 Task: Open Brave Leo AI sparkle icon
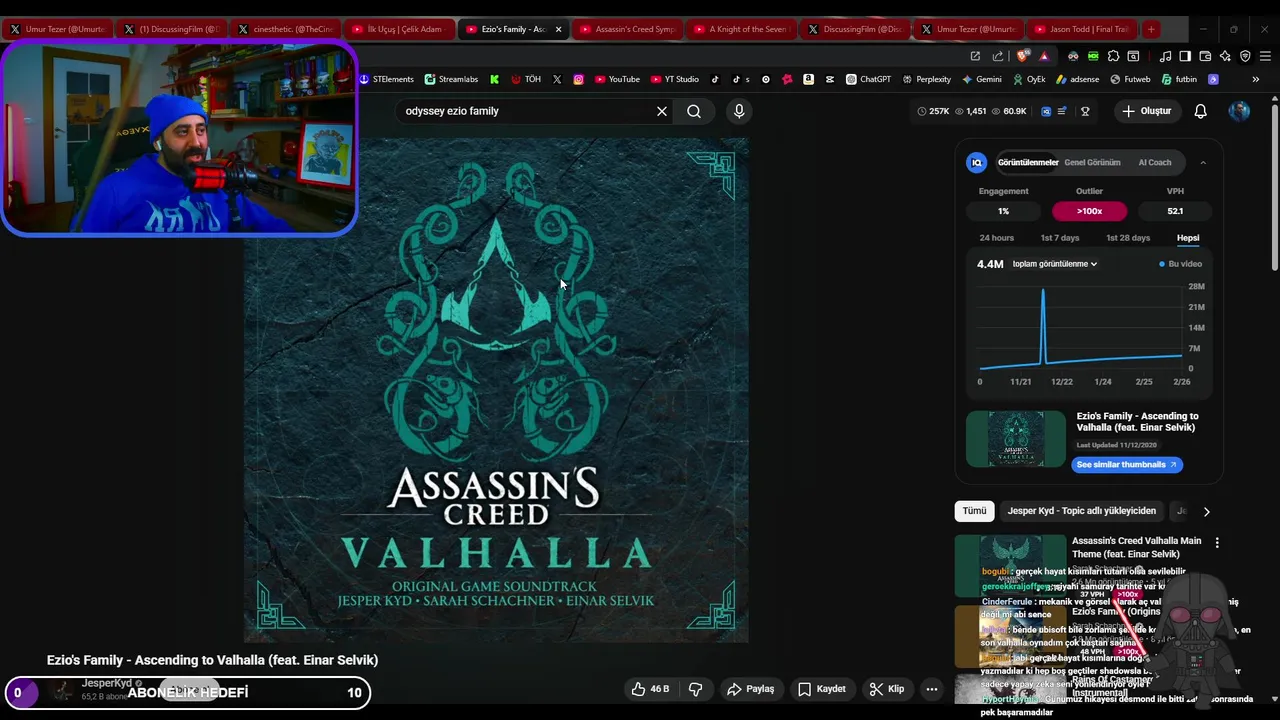[x=1225, y=56]
